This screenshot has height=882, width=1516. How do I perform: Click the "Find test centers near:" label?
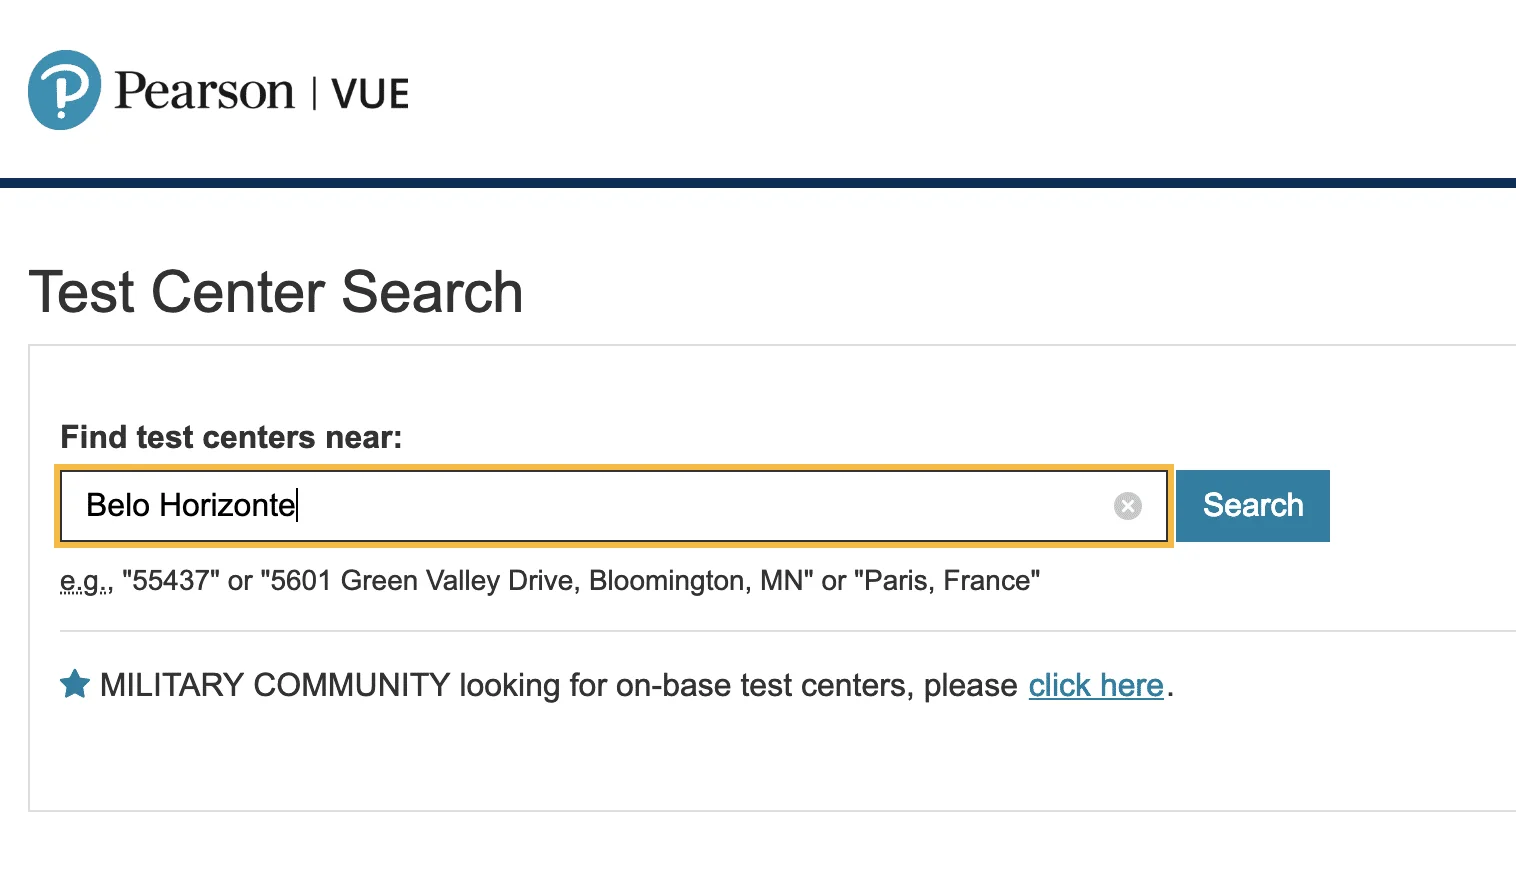pyautogui.click(x=231, y=437)
